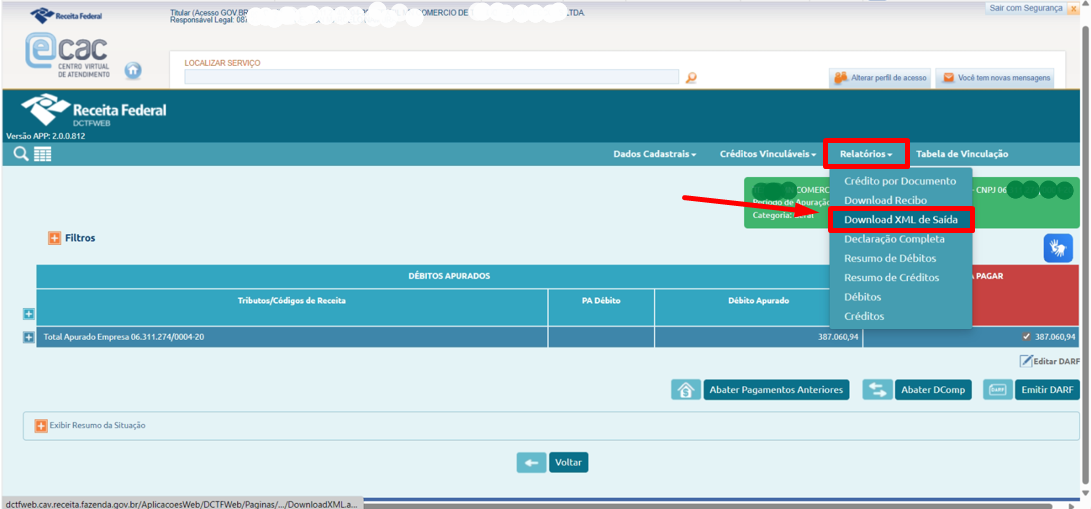Click the search magnifier beside Localizar Serviço
Screen dimensions: 1091x509
coord(690,78)
